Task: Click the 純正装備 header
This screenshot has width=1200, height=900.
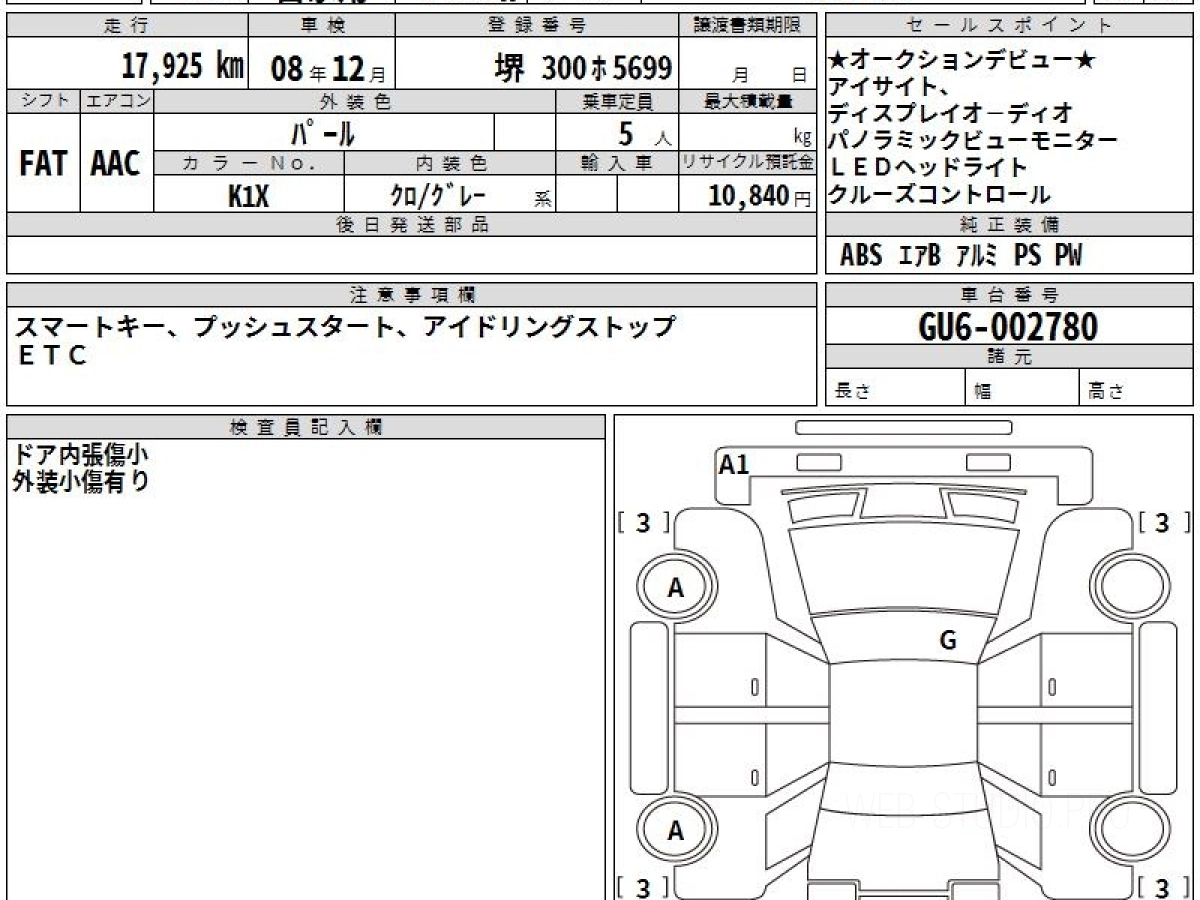Action: pyautogui.click(x=1009, y=225)
